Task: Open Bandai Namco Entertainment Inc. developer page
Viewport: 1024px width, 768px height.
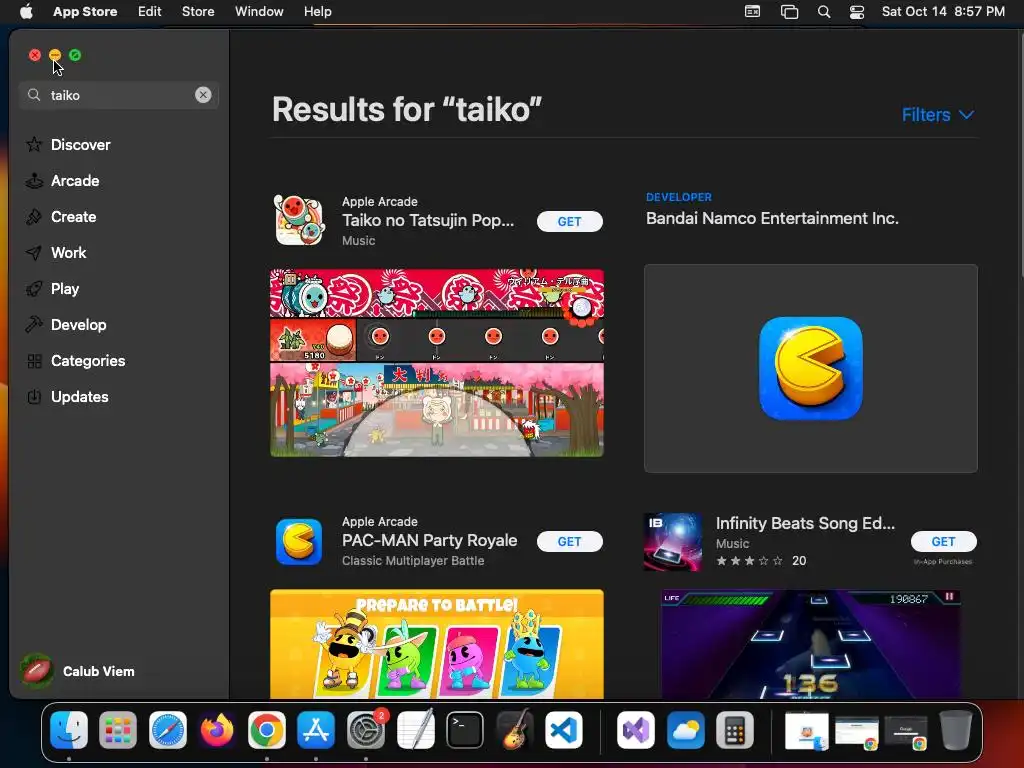Action: coord(772,218)
